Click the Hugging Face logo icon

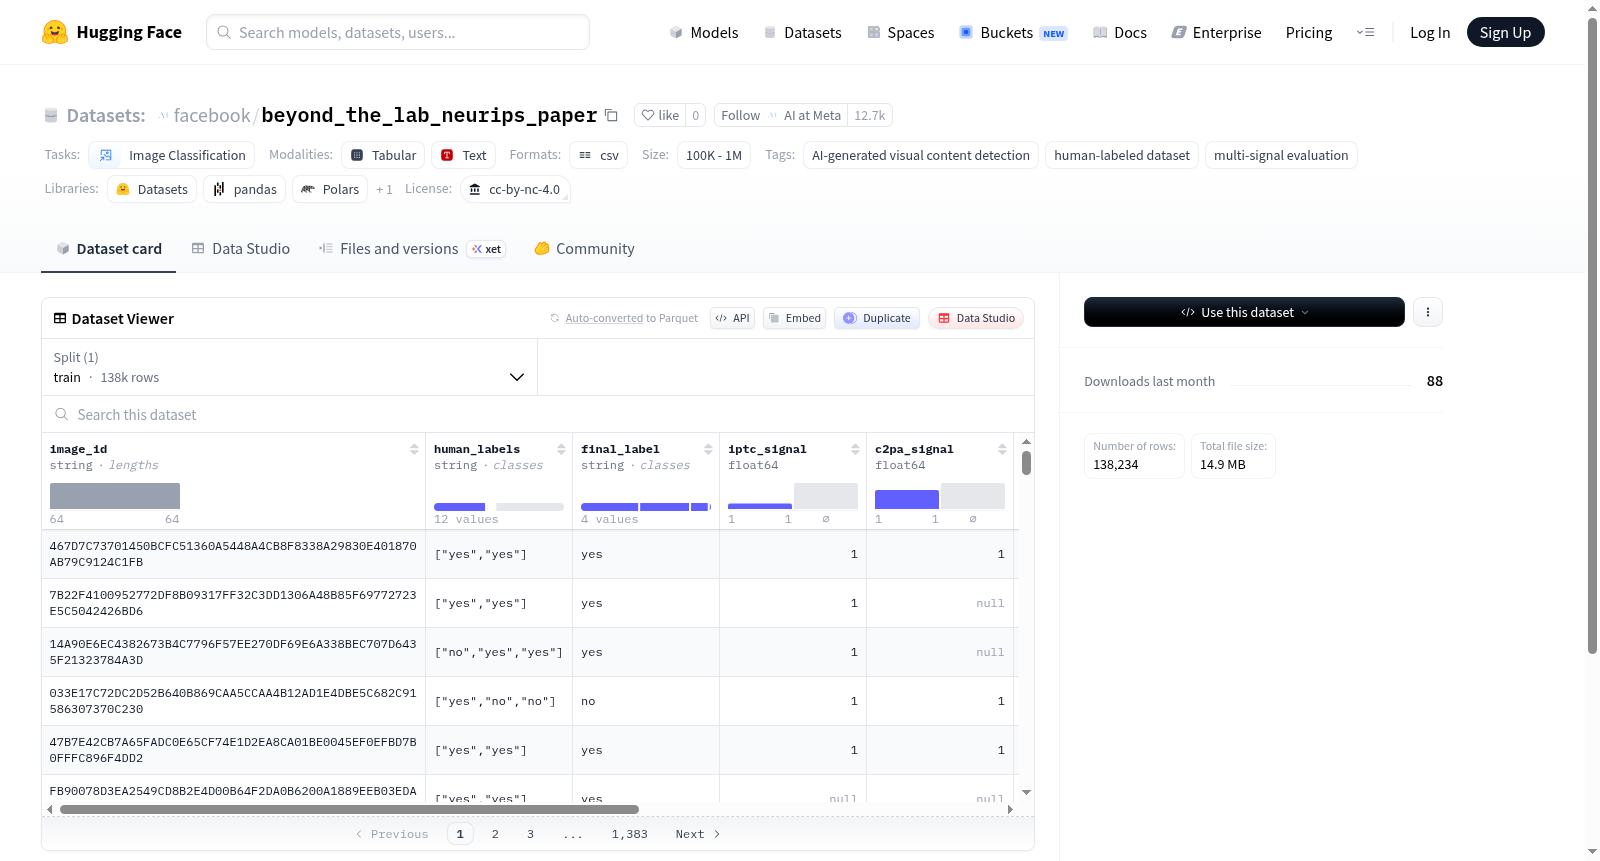[x=55, y=32]
